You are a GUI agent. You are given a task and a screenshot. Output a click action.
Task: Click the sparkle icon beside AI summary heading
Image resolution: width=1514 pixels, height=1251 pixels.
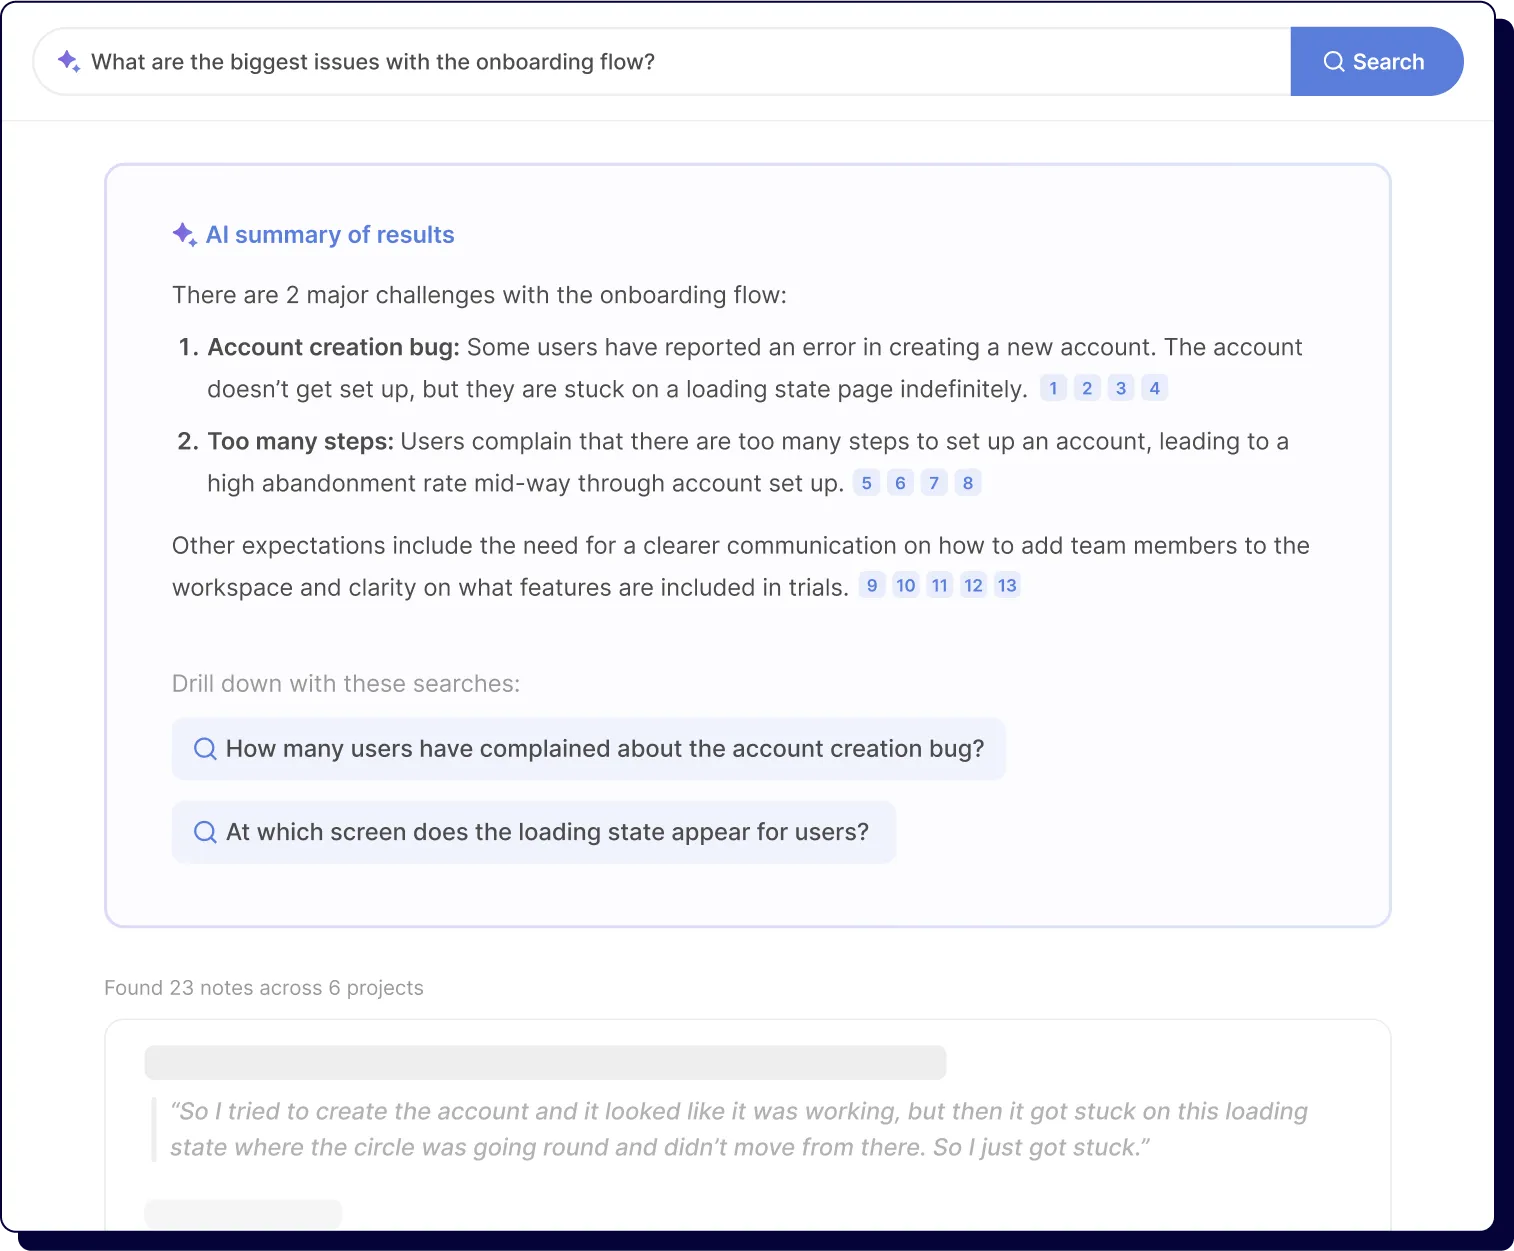(185, 235)
